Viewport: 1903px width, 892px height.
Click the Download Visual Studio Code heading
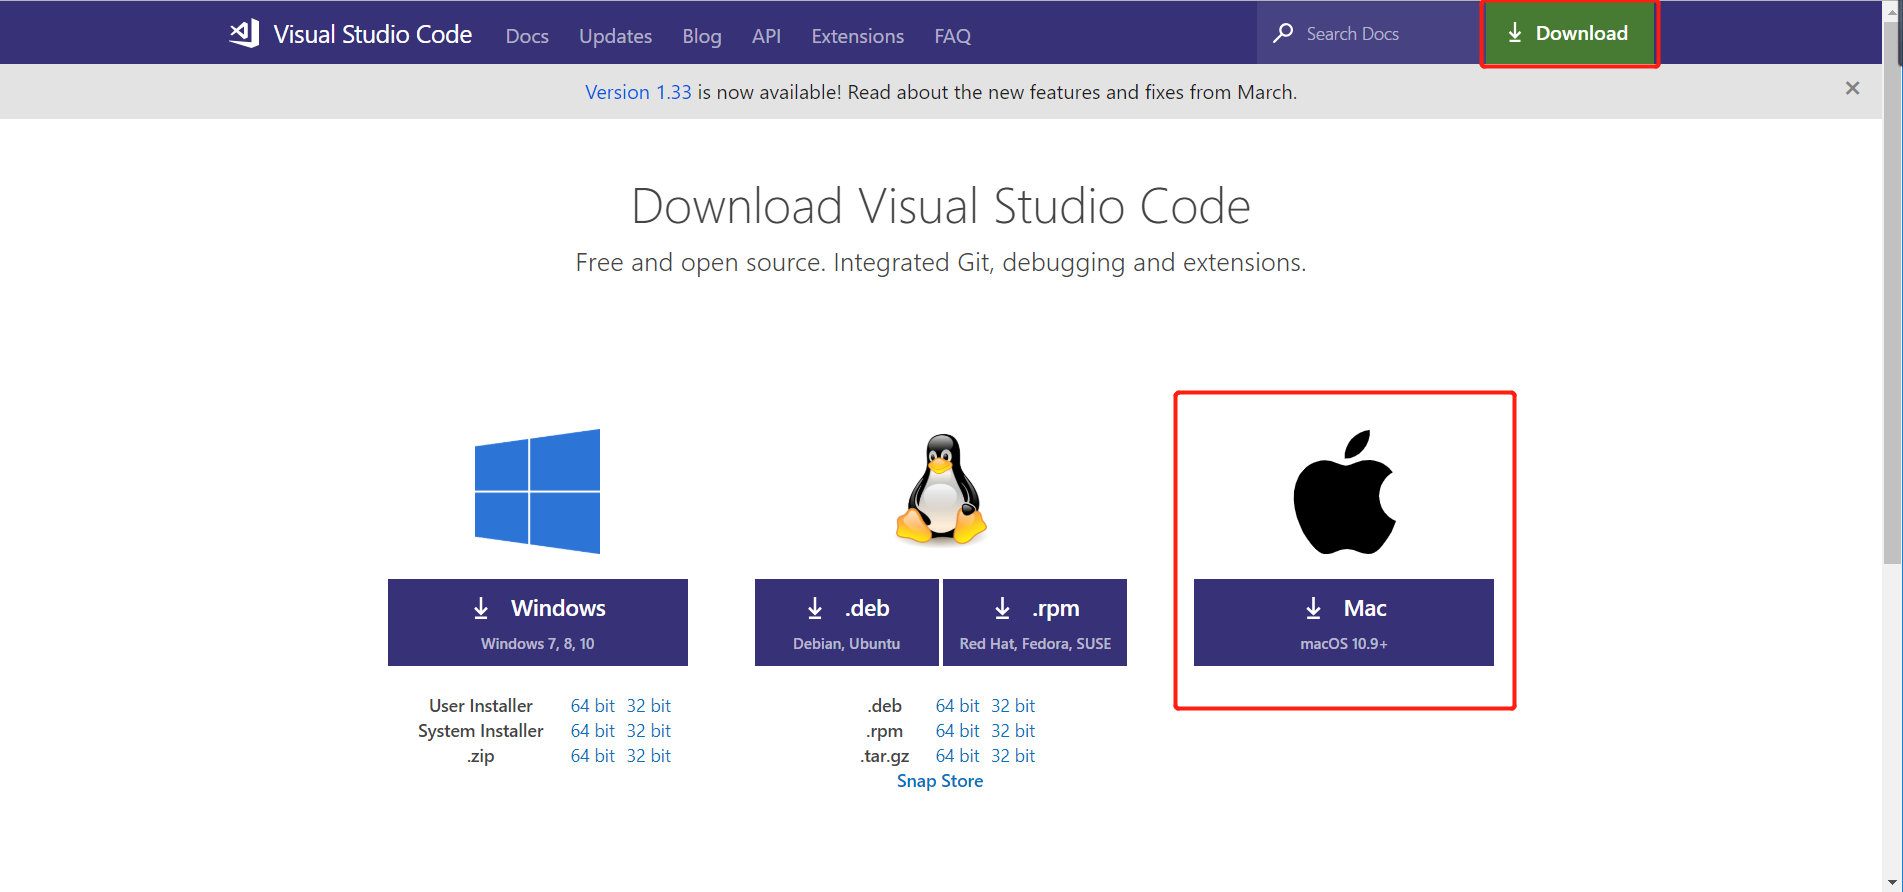[941, 206]
